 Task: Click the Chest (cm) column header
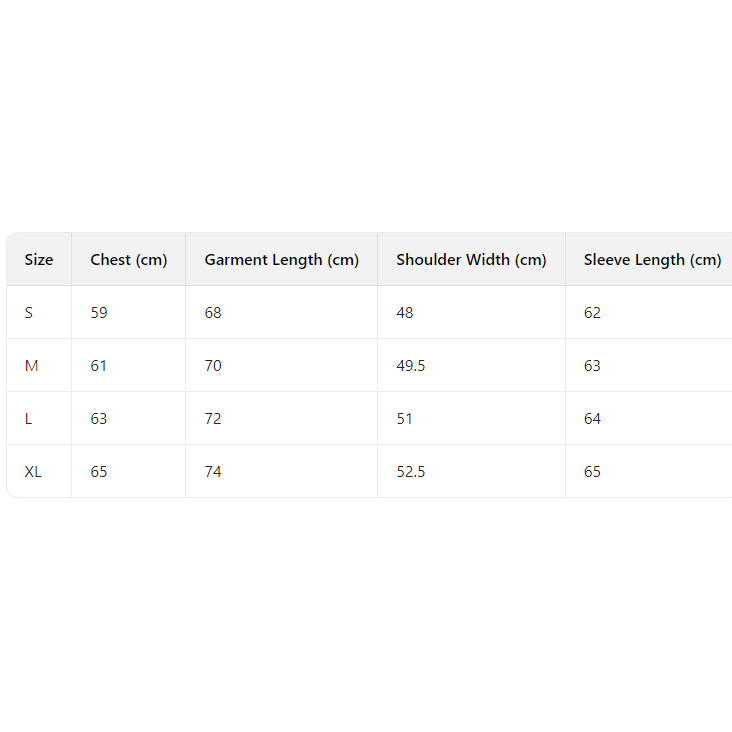129,260
